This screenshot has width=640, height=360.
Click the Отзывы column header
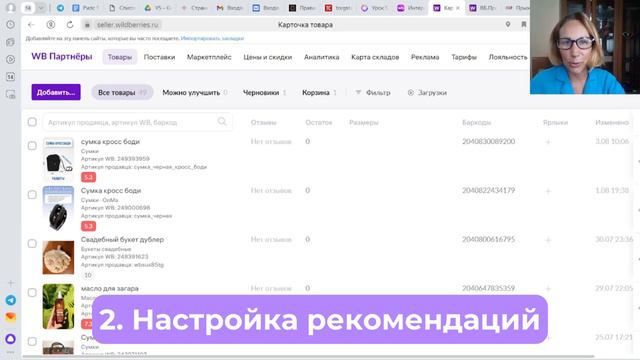(263, 122)
